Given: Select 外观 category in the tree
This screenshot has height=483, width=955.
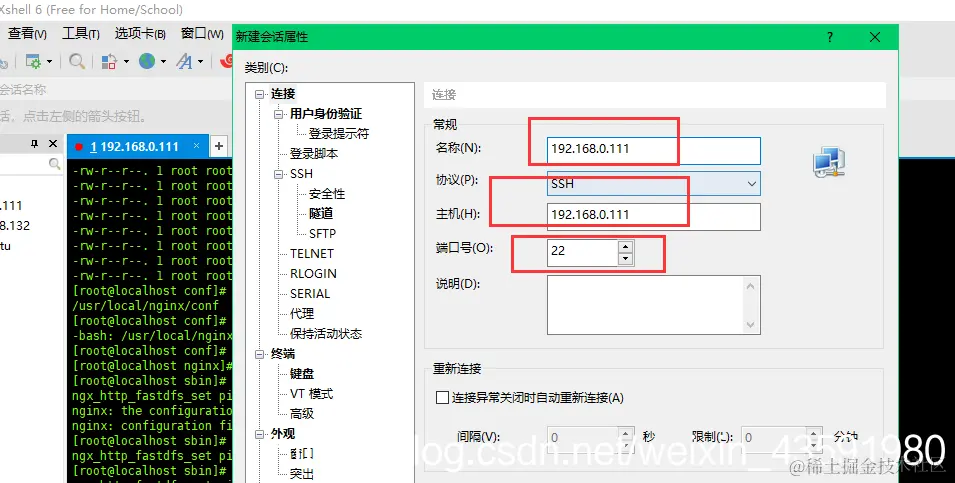Looking at the screenshot, I should tap(283, 434).
